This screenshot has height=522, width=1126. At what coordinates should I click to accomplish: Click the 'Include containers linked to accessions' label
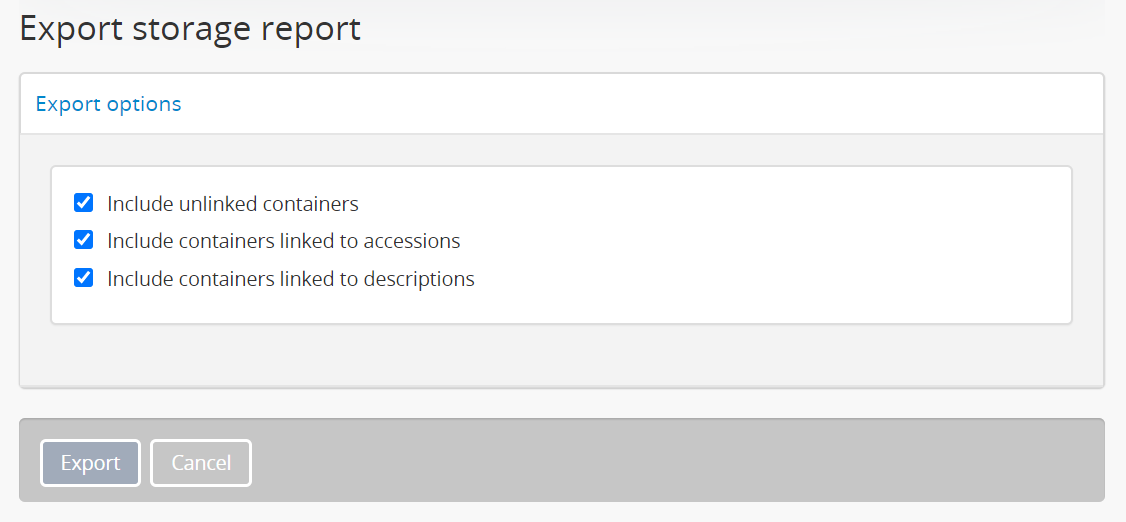tap(283, 241)
